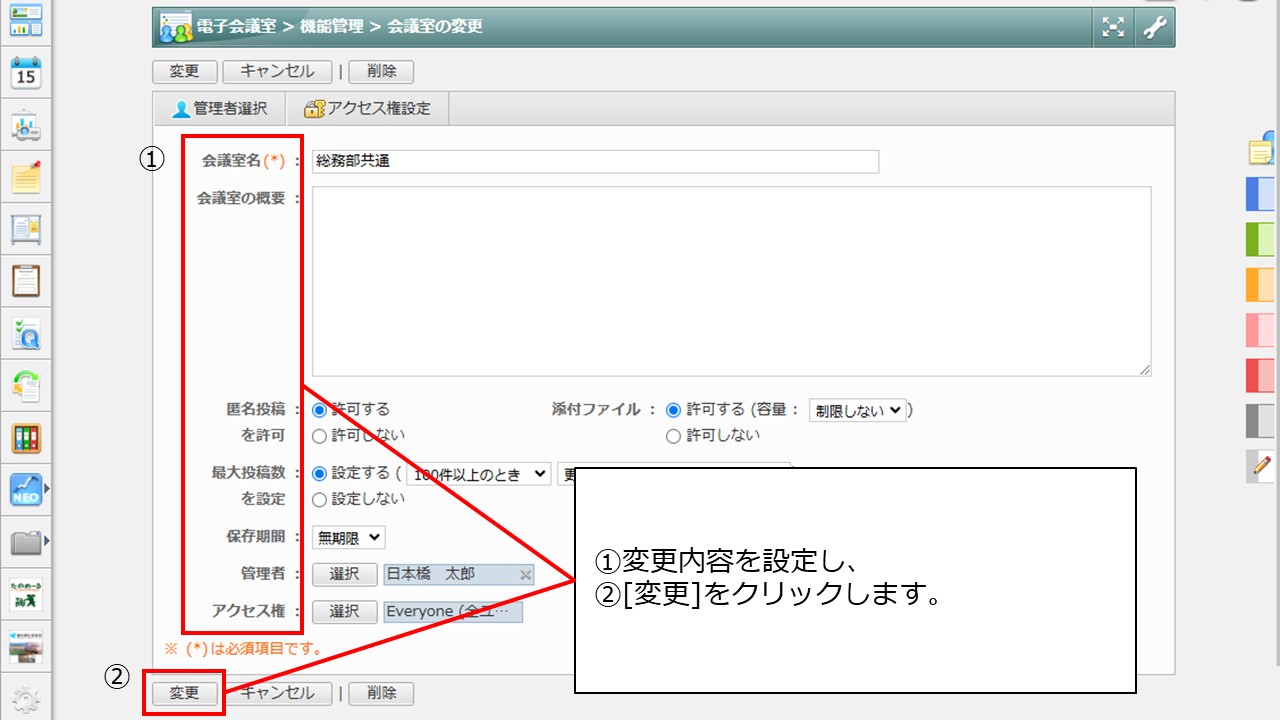Screen dimensions: 1280x720
Task: Open the portal dashboard icon in sidebar
Action: pyautogui.click(x=26, y=20)
